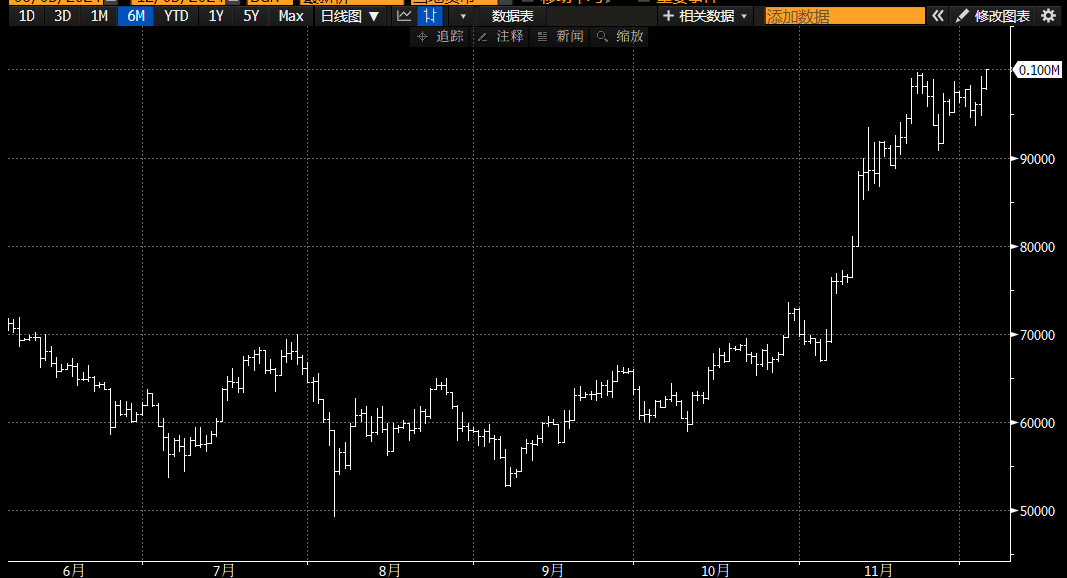Expand the chart type dropdown arrow
Screen dimensions: 1067x578
point(462,16)
